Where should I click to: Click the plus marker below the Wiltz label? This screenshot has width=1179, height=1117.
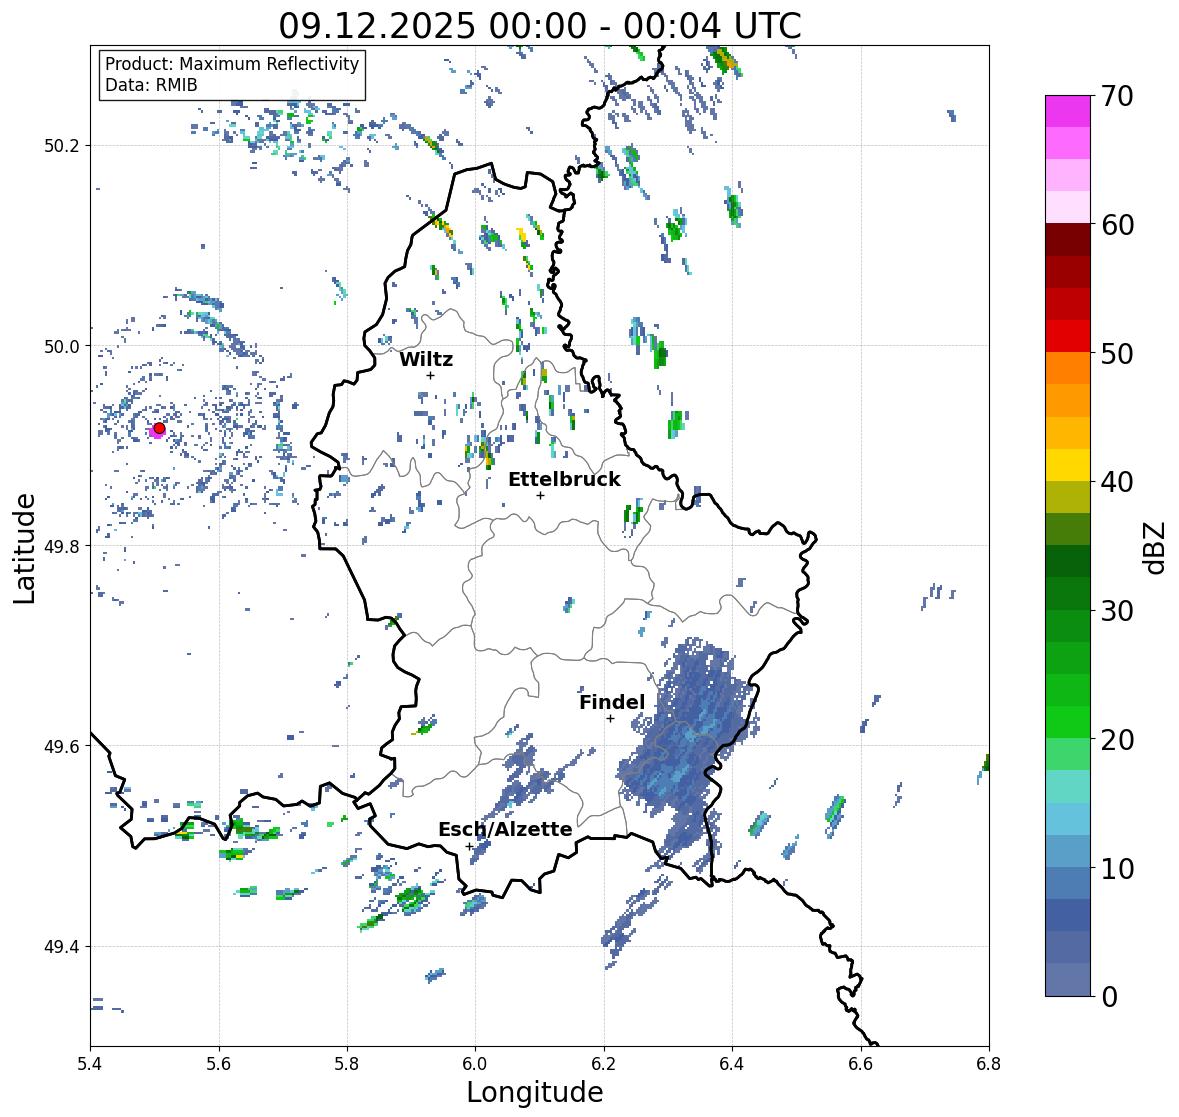(x=430, y=375)
